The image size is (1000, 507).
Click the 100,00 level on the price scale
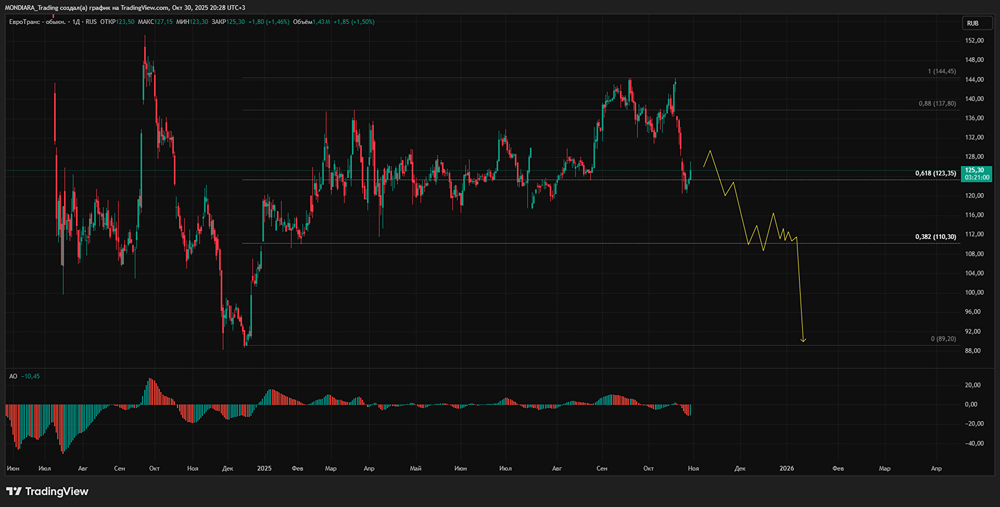pos(973,293)
